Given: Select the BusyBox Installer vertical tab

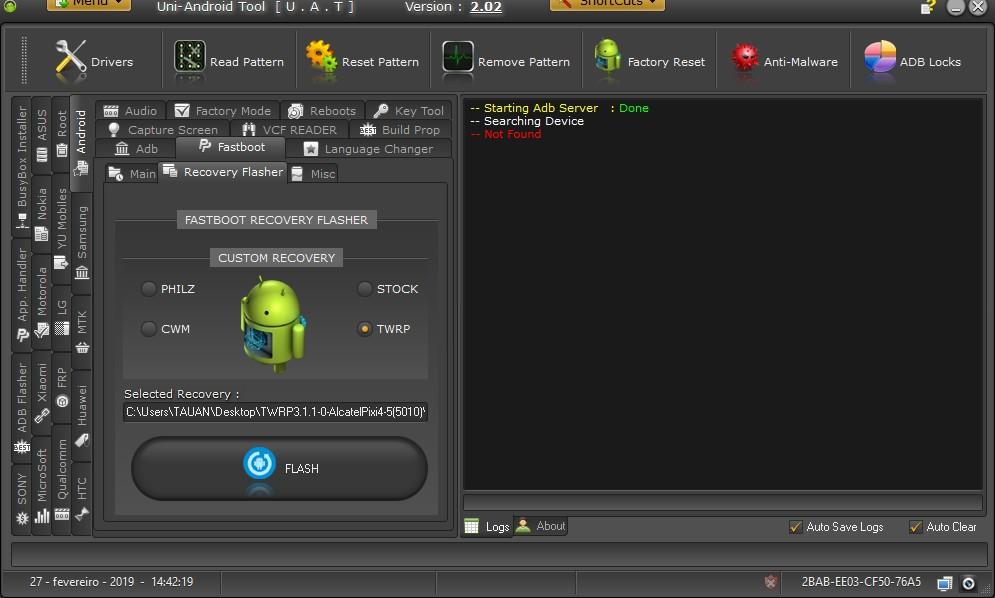Looking at the screenshot, I should click(22, 166).
